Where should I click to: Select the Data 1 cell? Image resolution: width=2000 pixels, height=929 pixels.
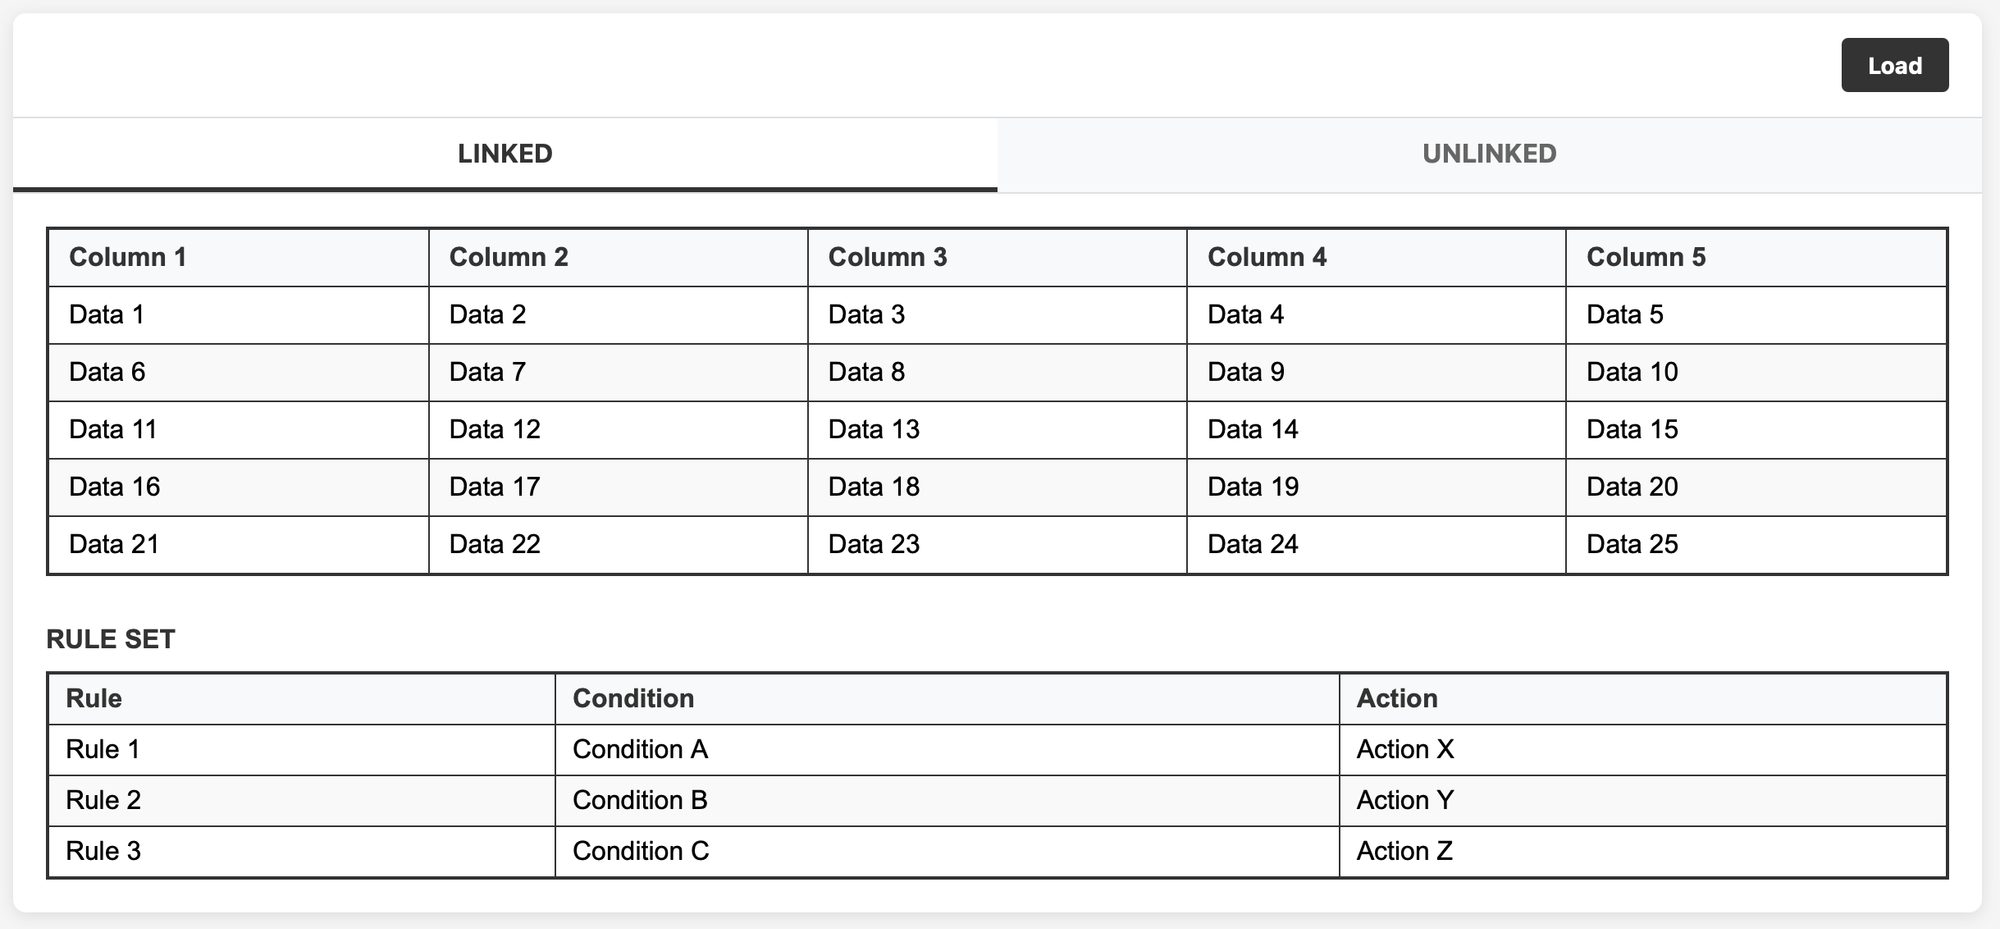point(239,315)
